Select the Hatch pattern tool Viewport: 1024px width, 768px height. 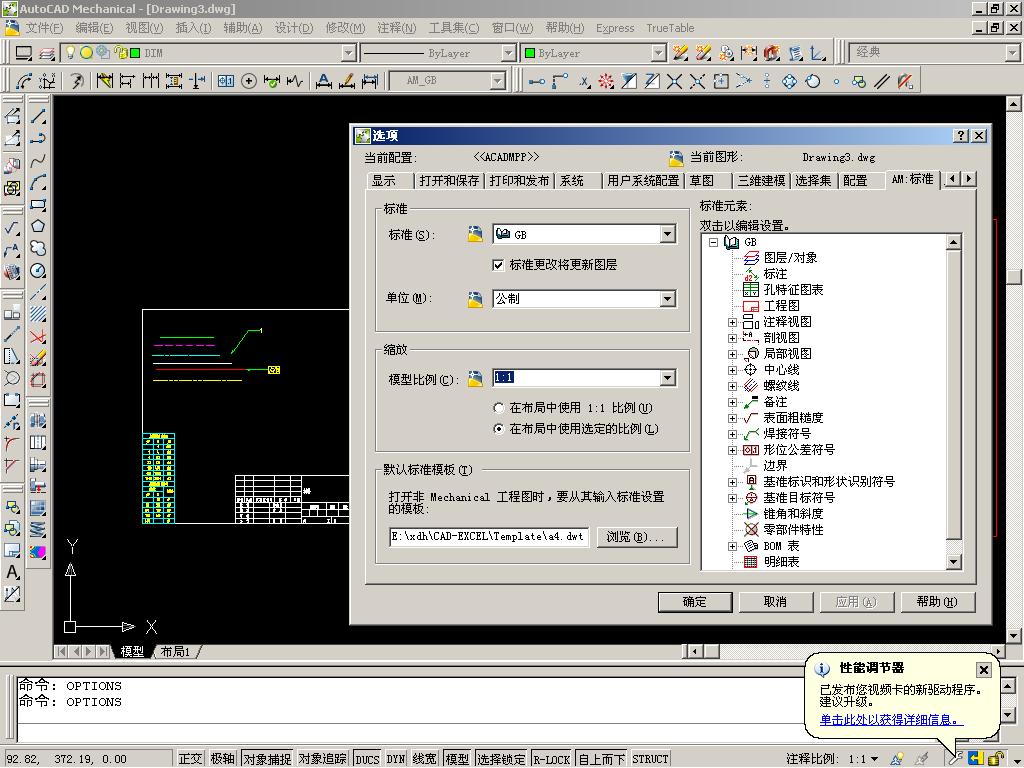tap(38, 315)
